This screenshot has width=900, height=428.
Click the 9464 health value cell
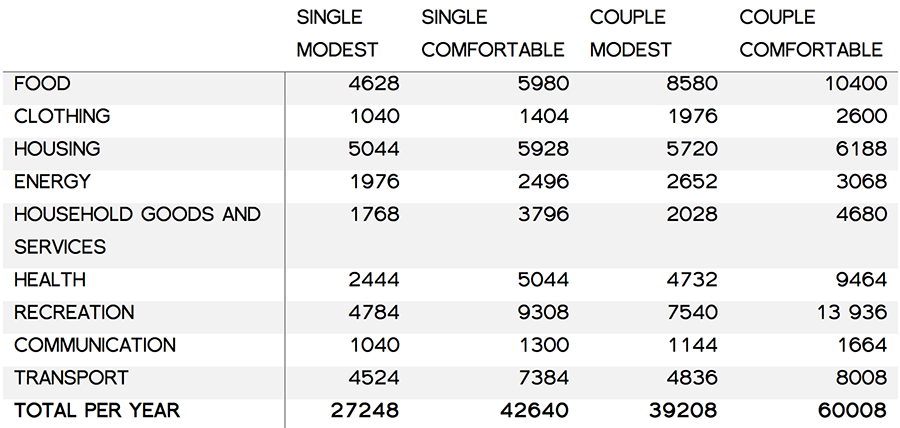tap(862, 280)
